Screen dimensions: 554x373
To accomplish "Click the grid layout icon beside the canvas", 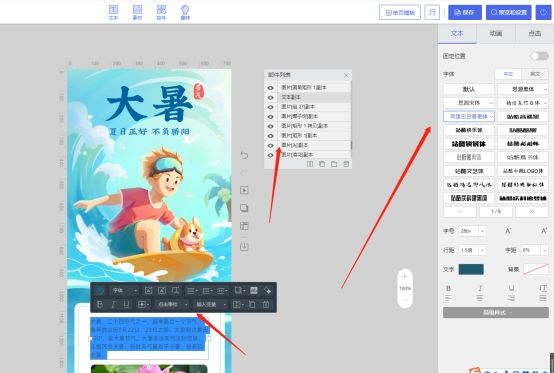I will [x=244, y=226].
